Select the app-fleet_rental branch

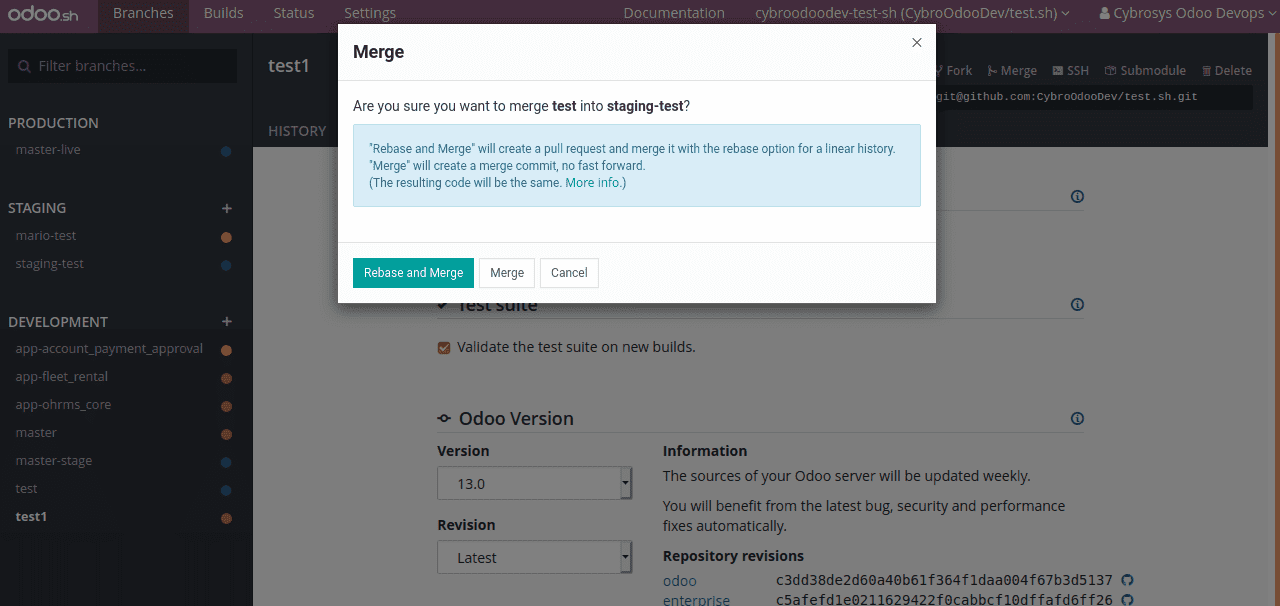(62, 377)
